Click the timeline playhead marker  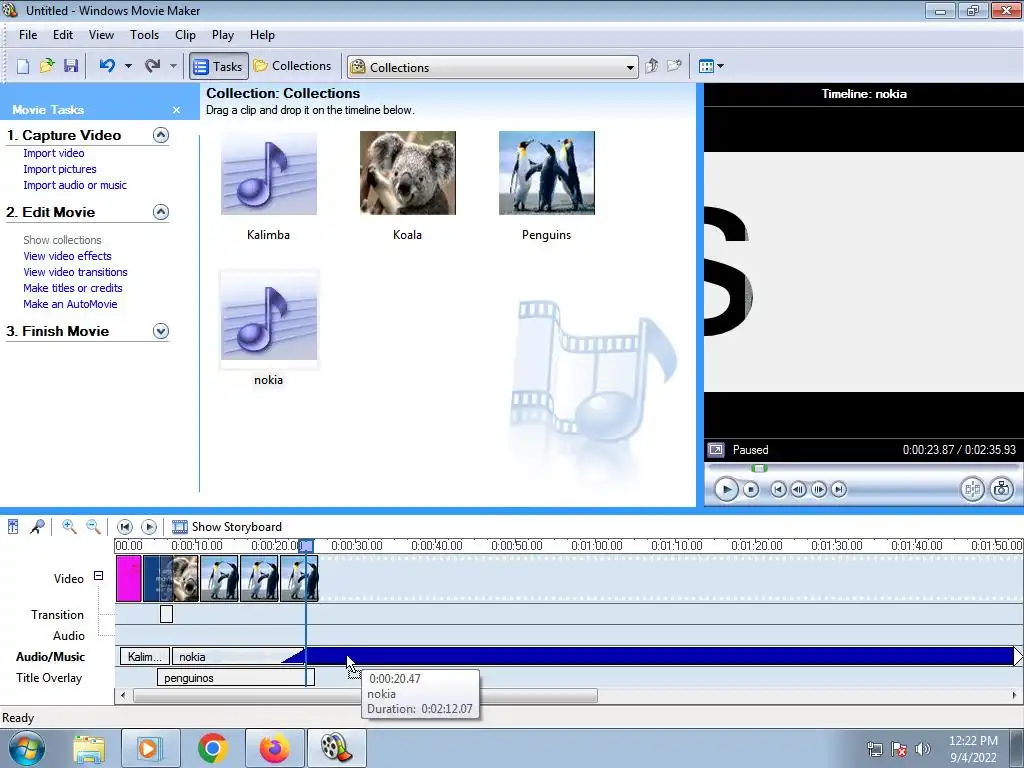(x=306, y=545)
